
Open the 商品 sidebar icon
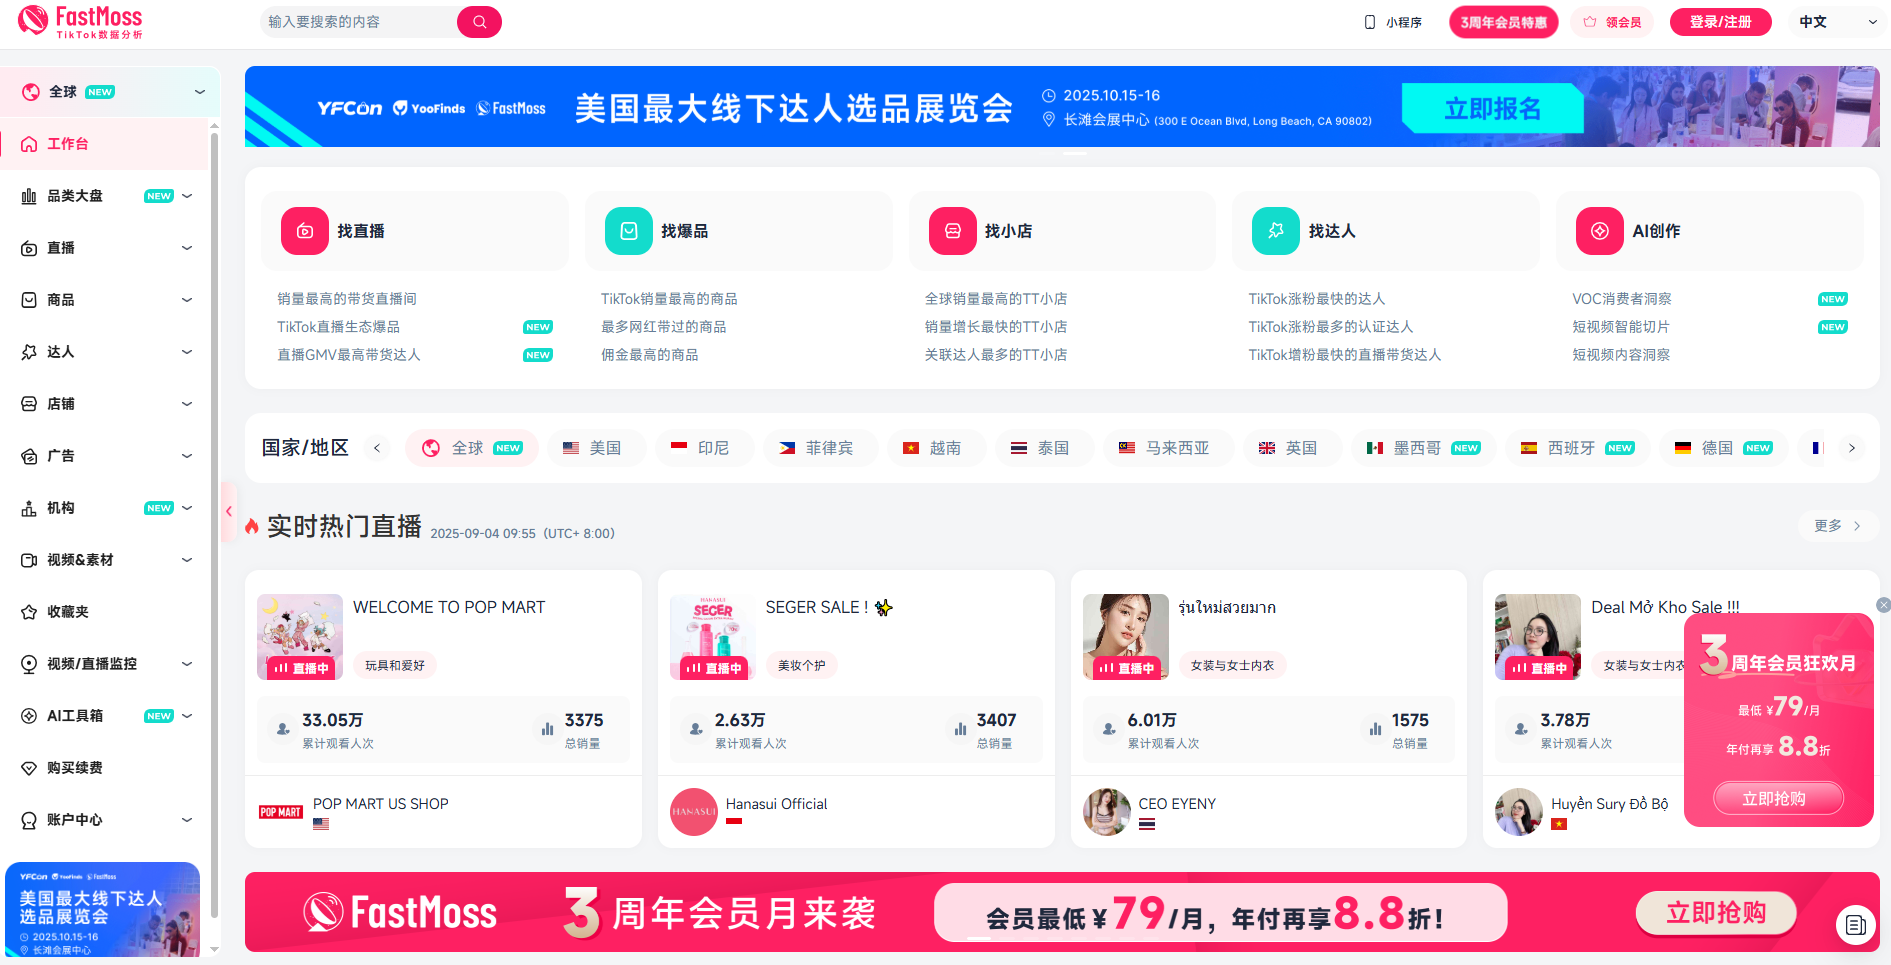(x=29, y=299)
